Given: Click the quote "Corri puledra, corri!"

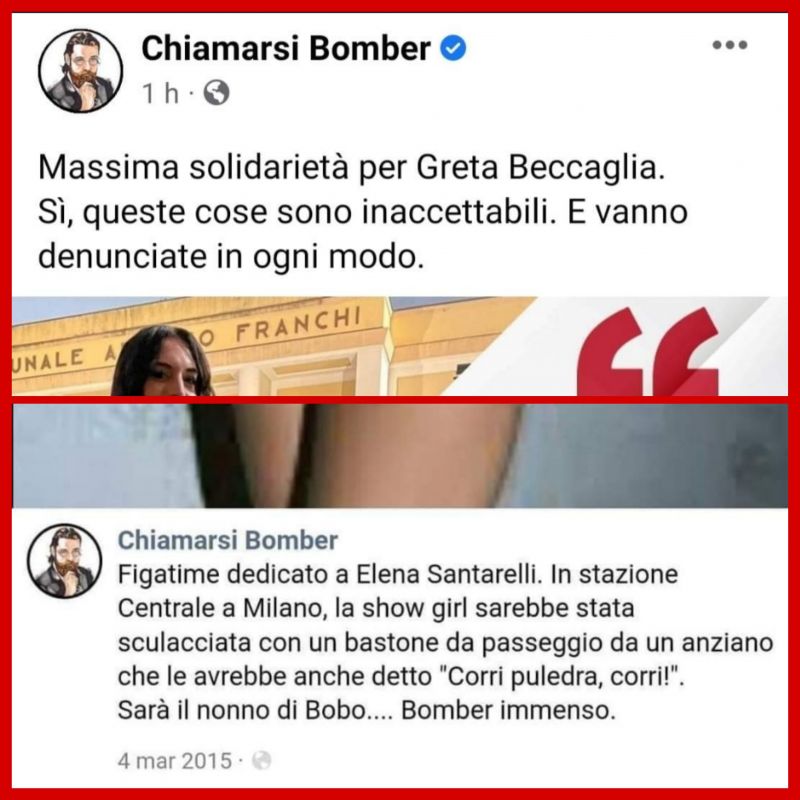Looking at the screenshot, I should [561, 677].
